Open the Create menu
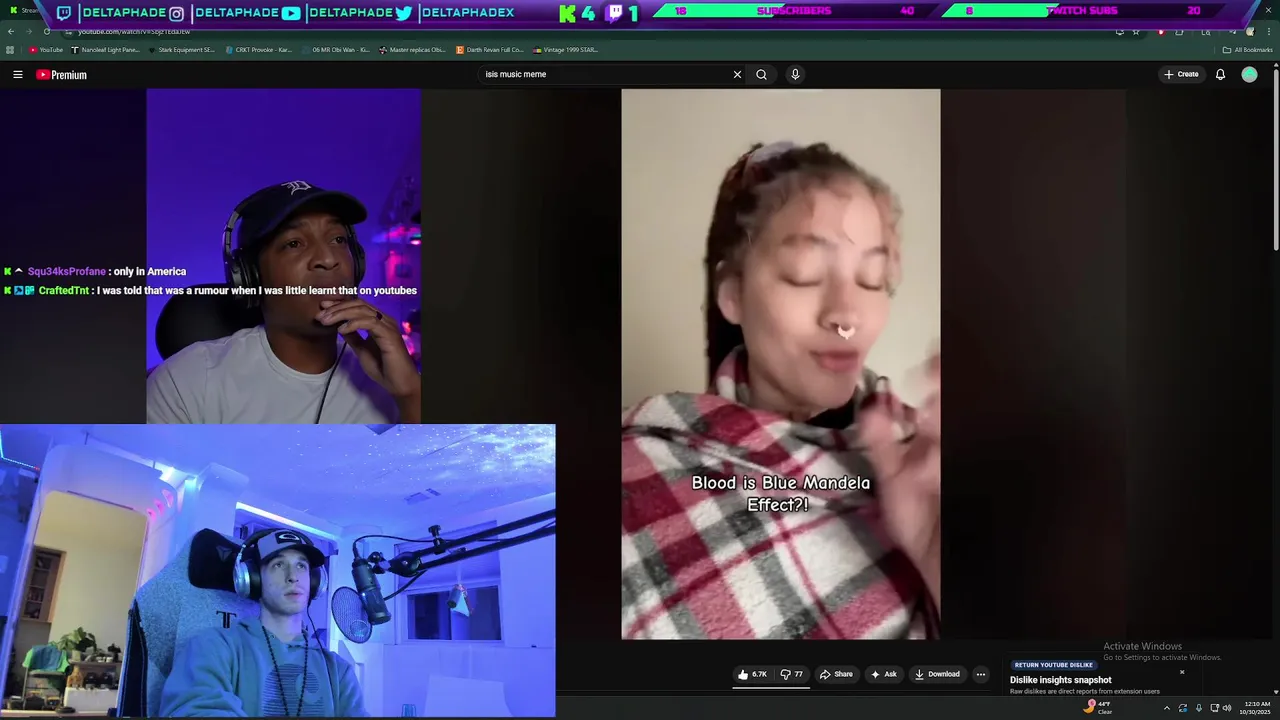The height and width of the screenshot is (720, 1280). [x=1181, y=74]
